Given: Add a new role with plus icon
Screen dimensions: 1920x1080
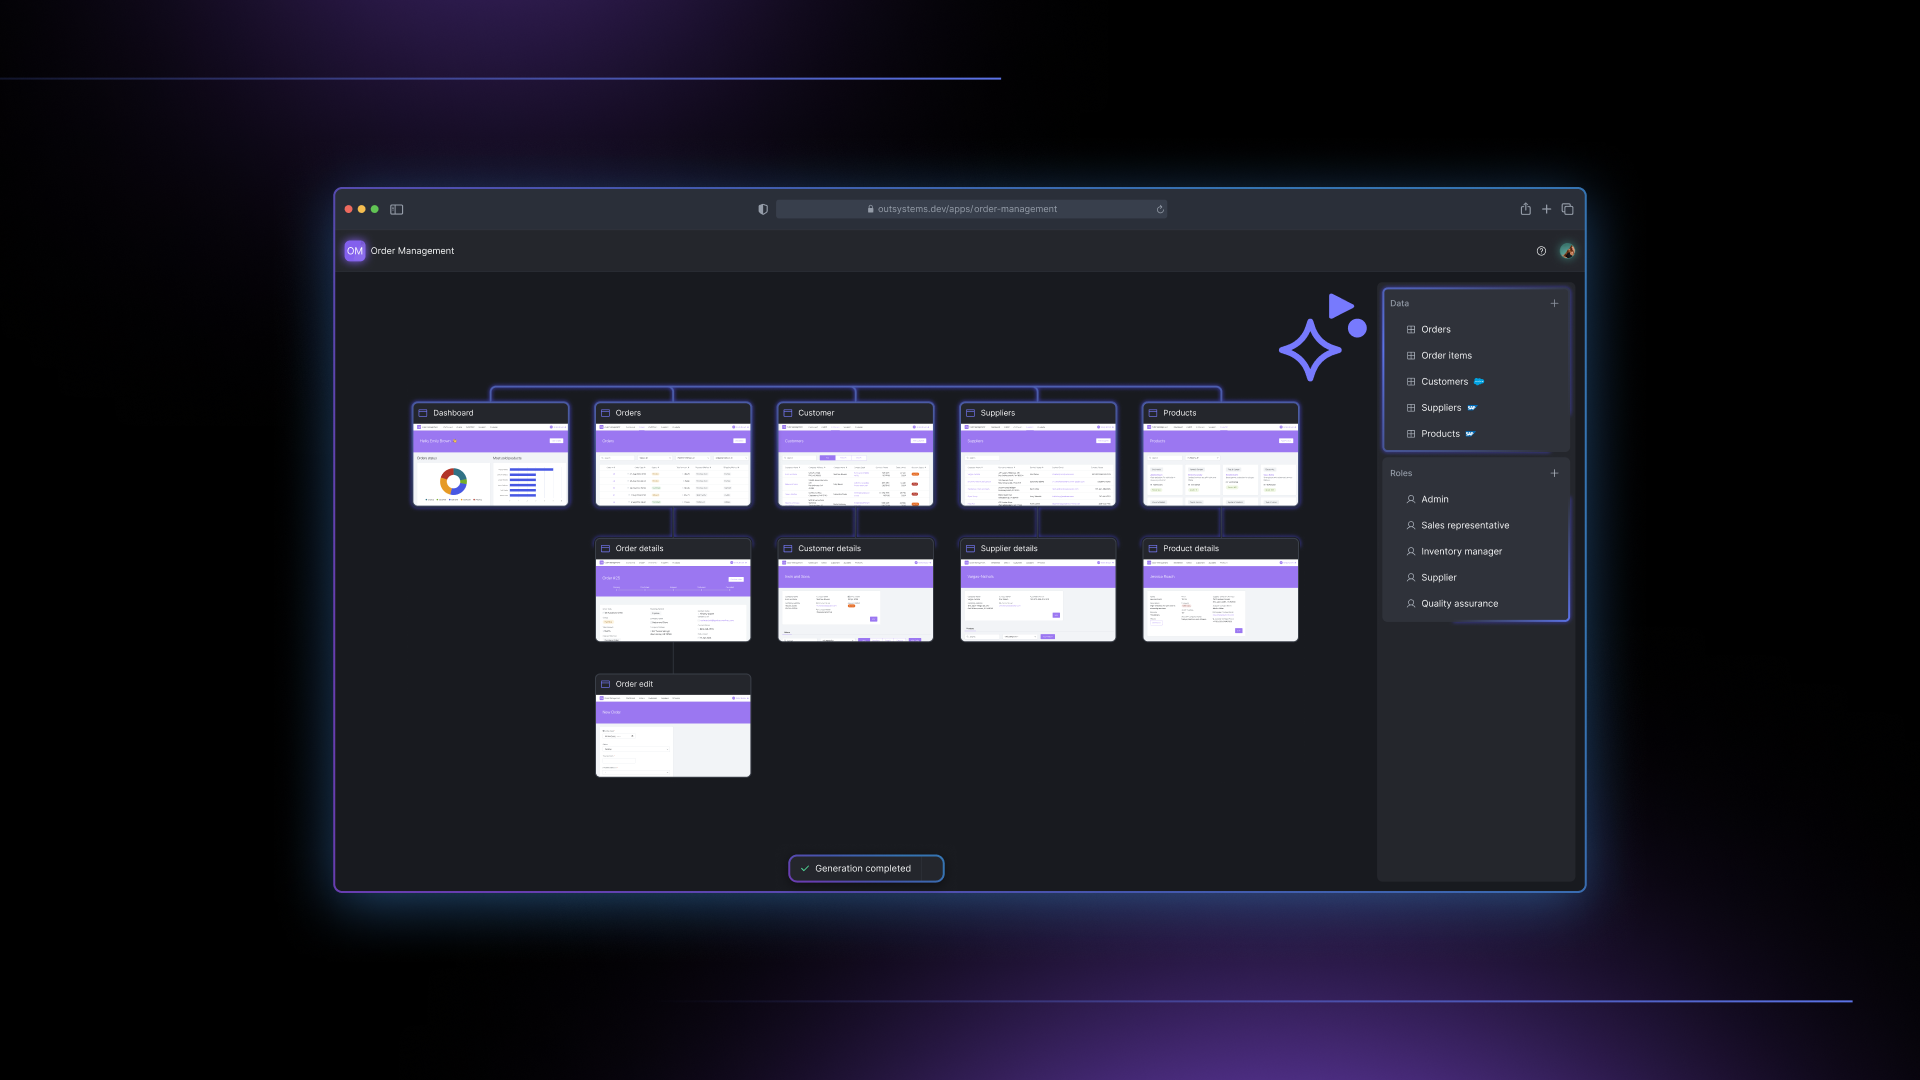Looking at the screenshot, I should click(x=1554, y=473).
